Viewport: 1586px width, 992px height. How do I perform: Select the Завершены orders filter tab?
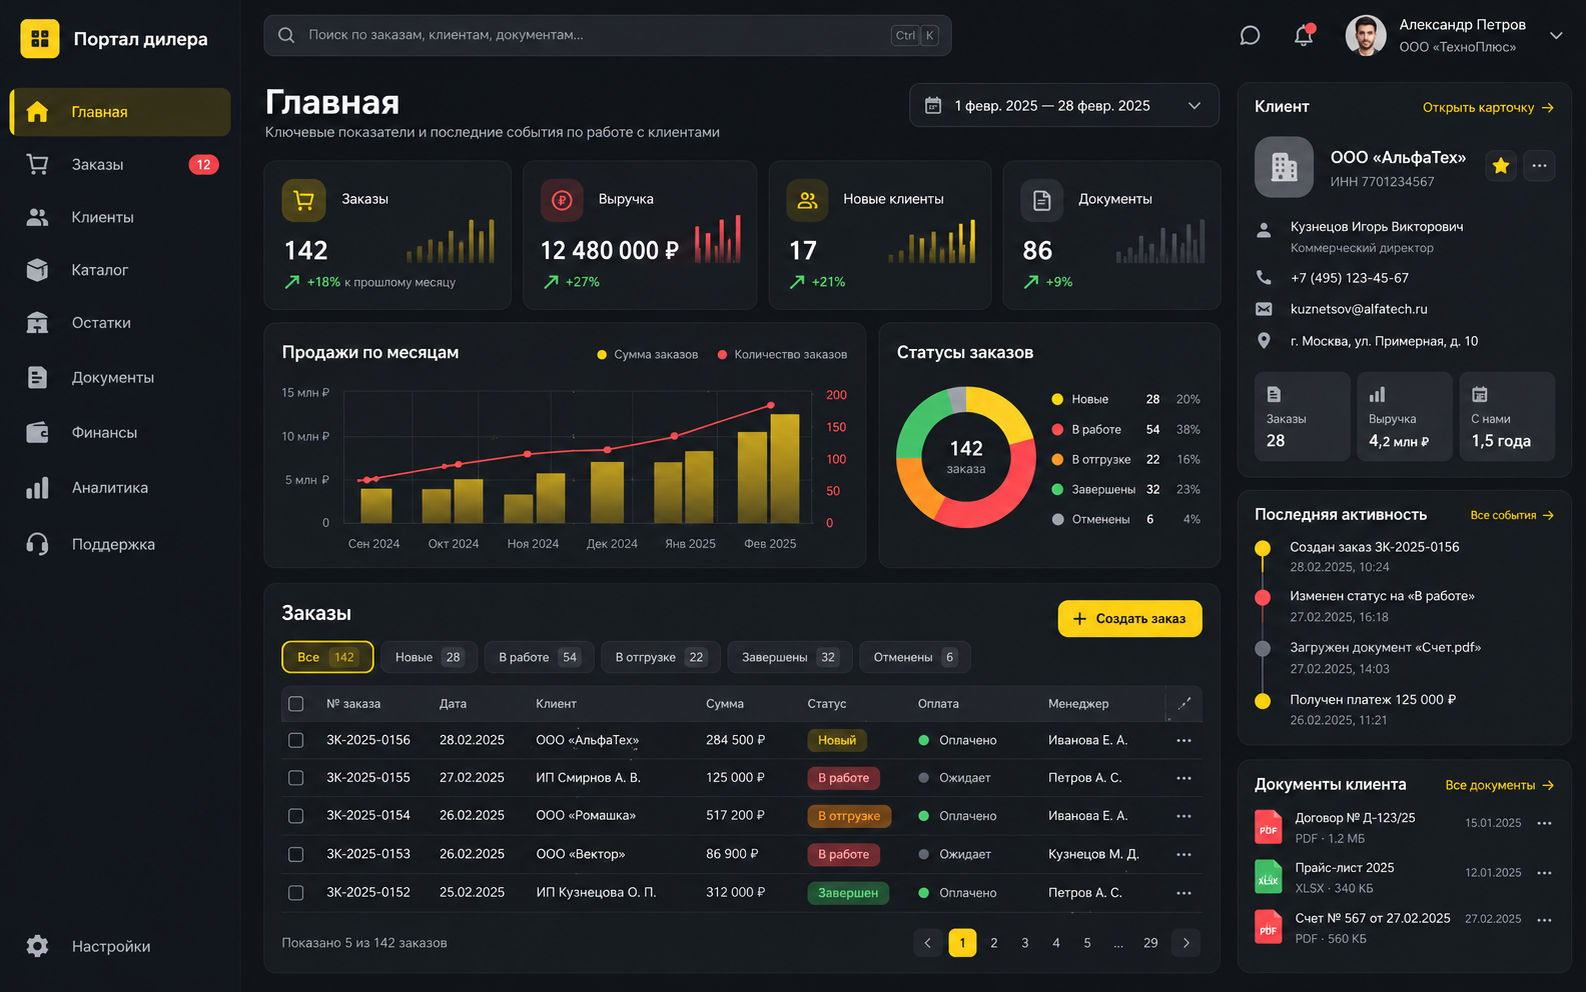pyautogui.click(x=789, y=657)
